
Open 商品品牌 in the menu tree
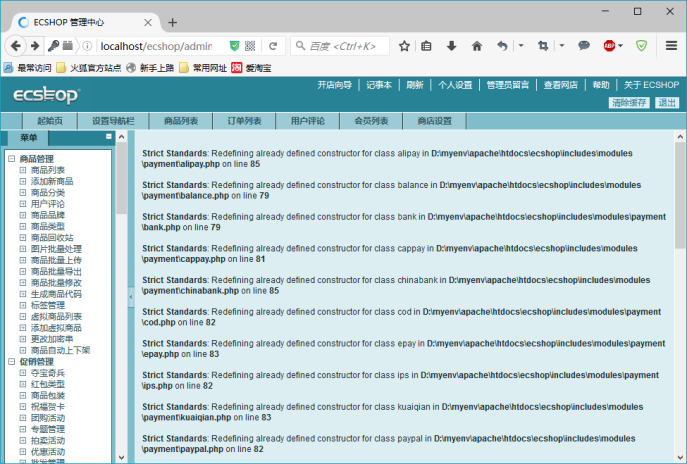(48, 215)
